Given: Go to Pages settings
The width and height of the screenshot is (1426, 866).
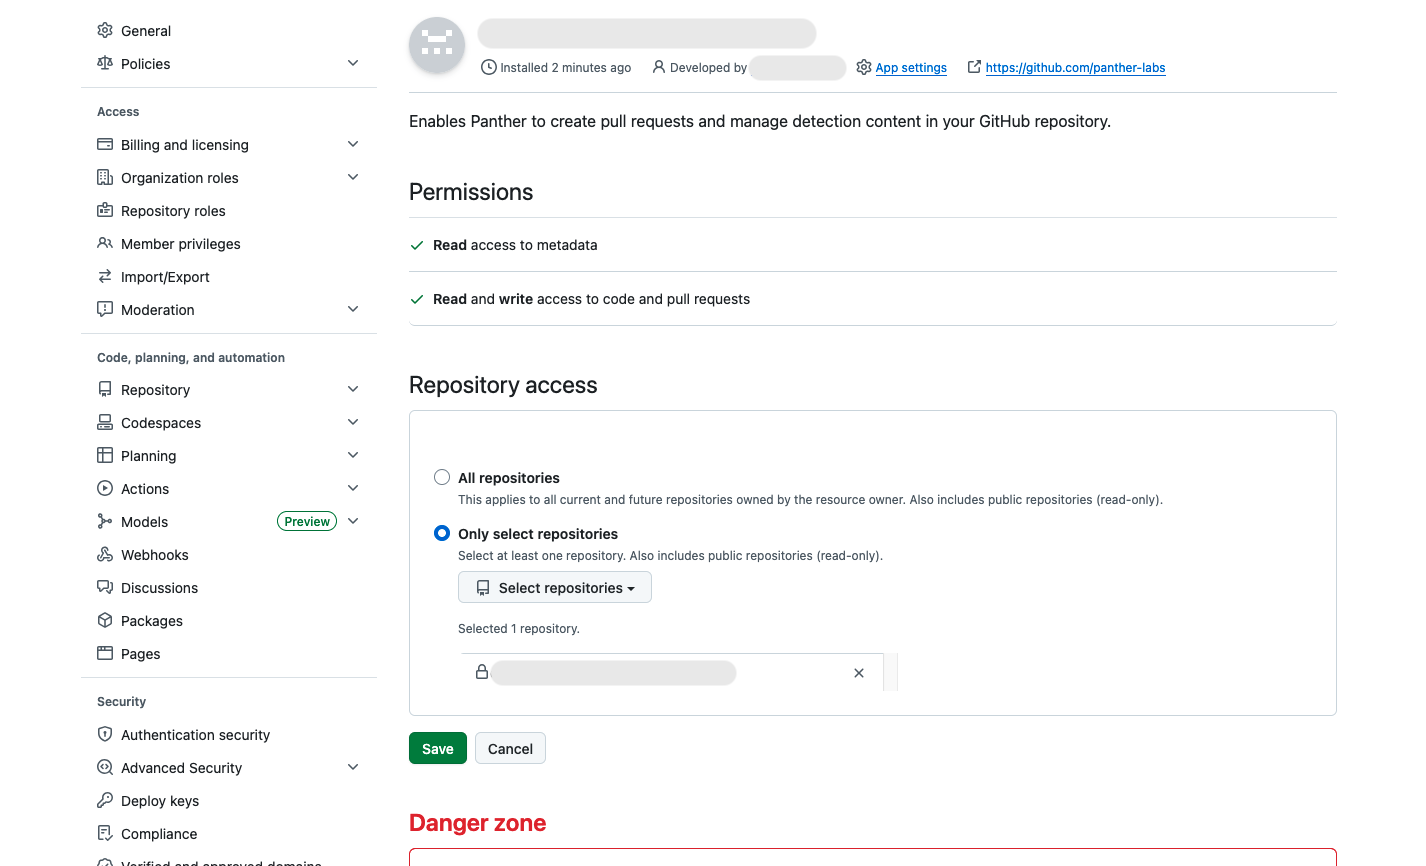Looking at the screenshot, I should 229,654.
